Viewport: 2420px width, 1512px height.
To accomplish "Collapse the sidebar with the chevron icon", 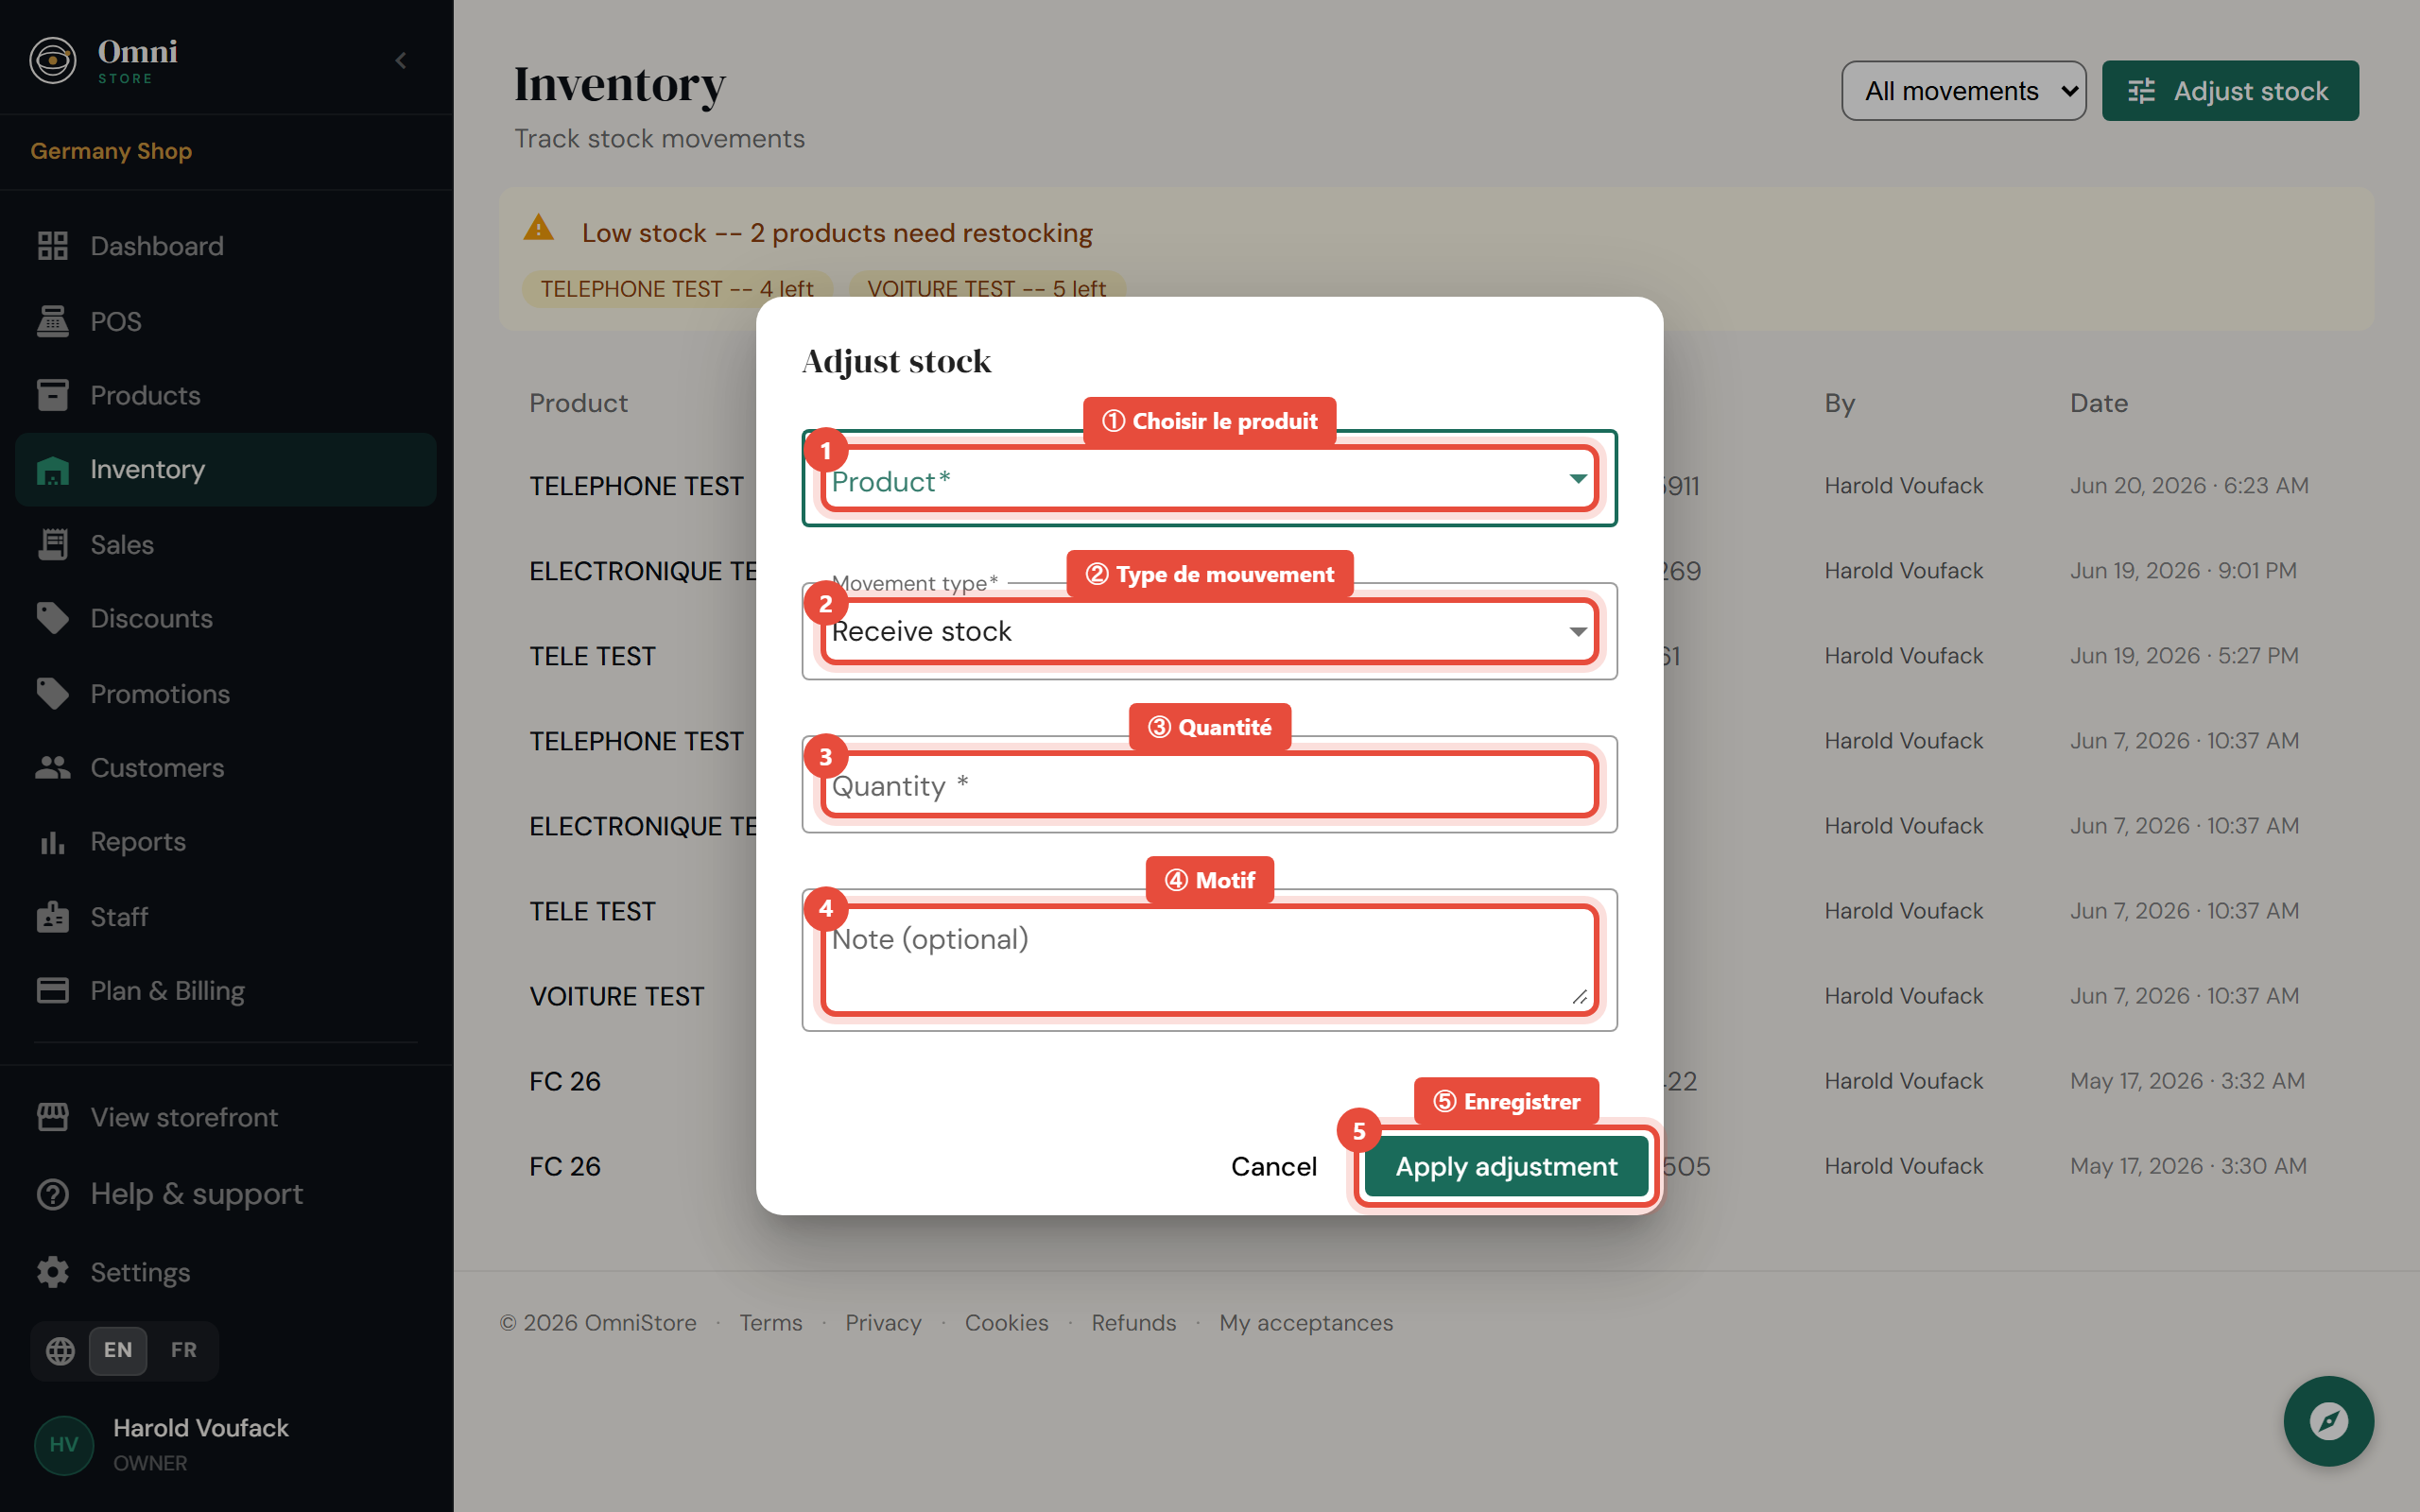I will pos(401,61).
